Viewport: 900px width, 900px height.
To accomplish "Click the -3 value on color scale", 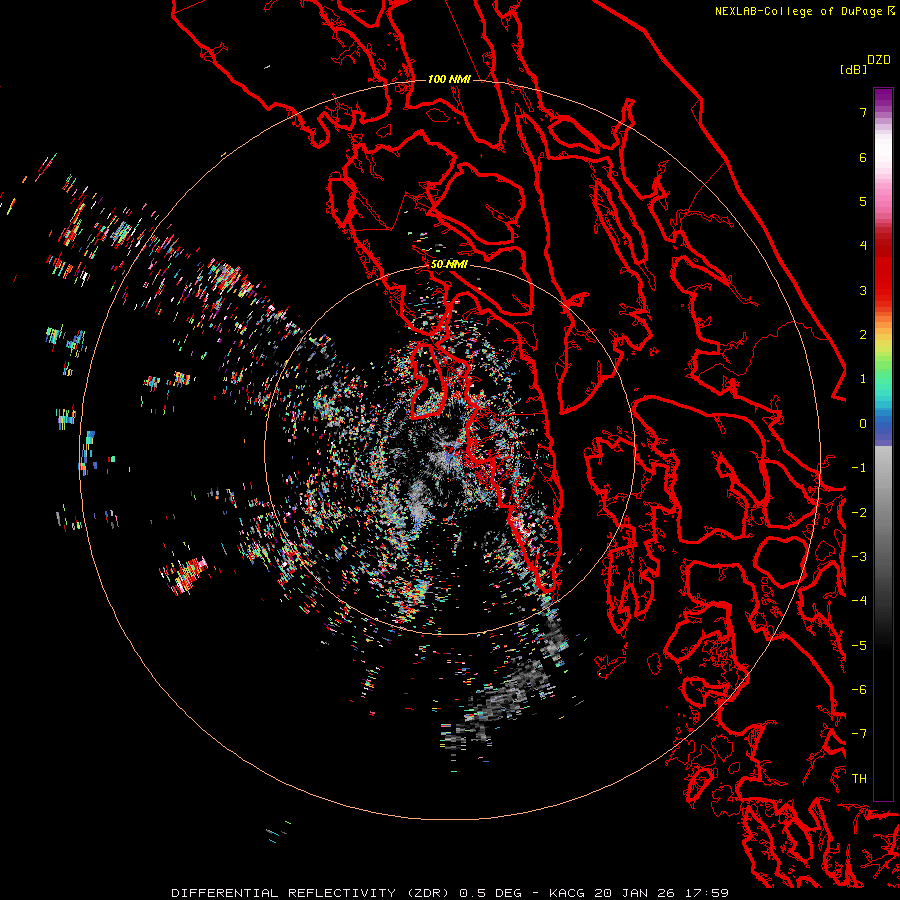I will 859,557.
